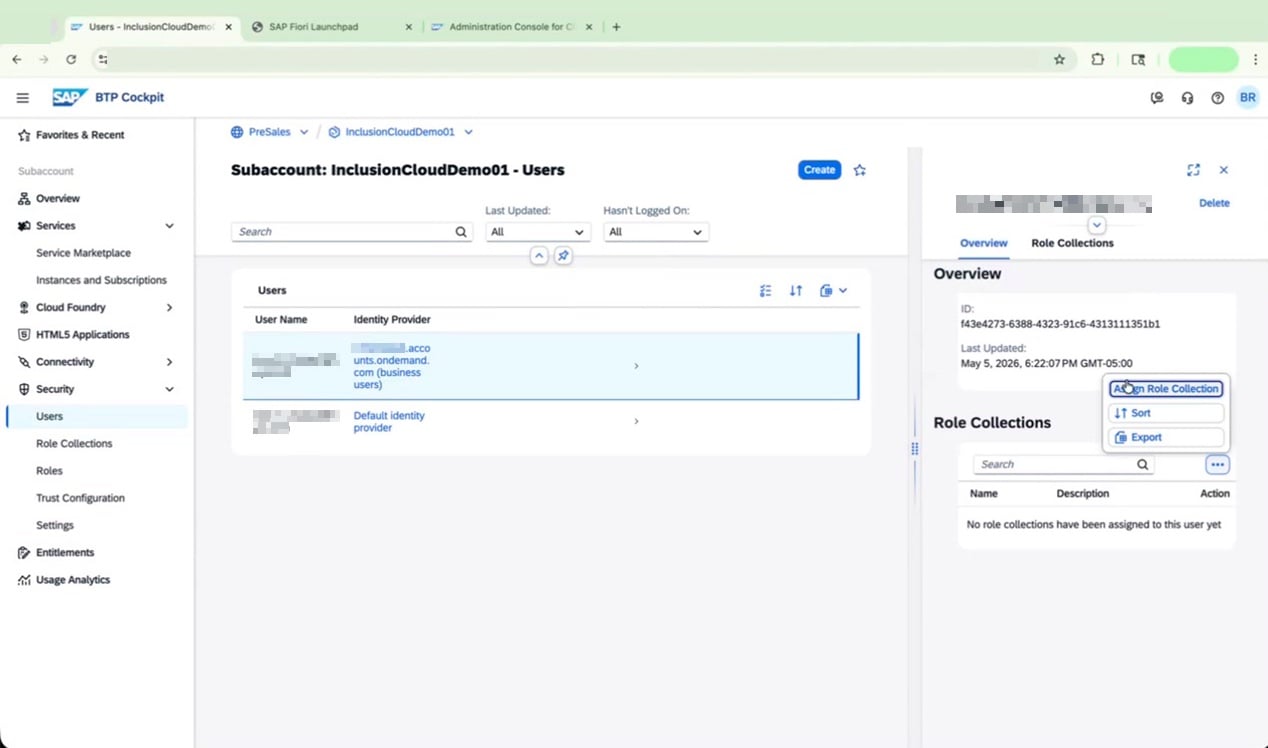This screenshot has height=748, width=1268.
Task: Open Service Marketplace
Action: tap(83, 253)
